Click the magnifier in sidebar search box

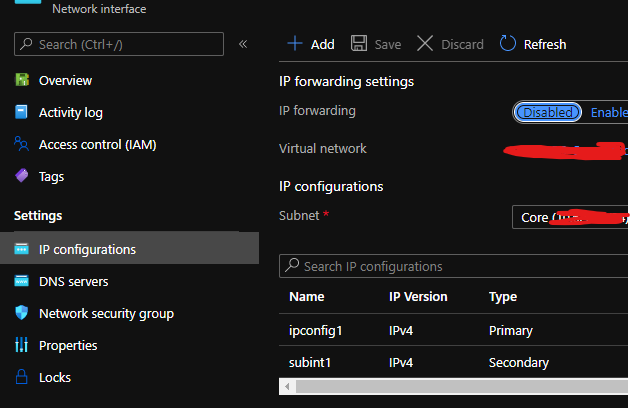click(26, 43)
